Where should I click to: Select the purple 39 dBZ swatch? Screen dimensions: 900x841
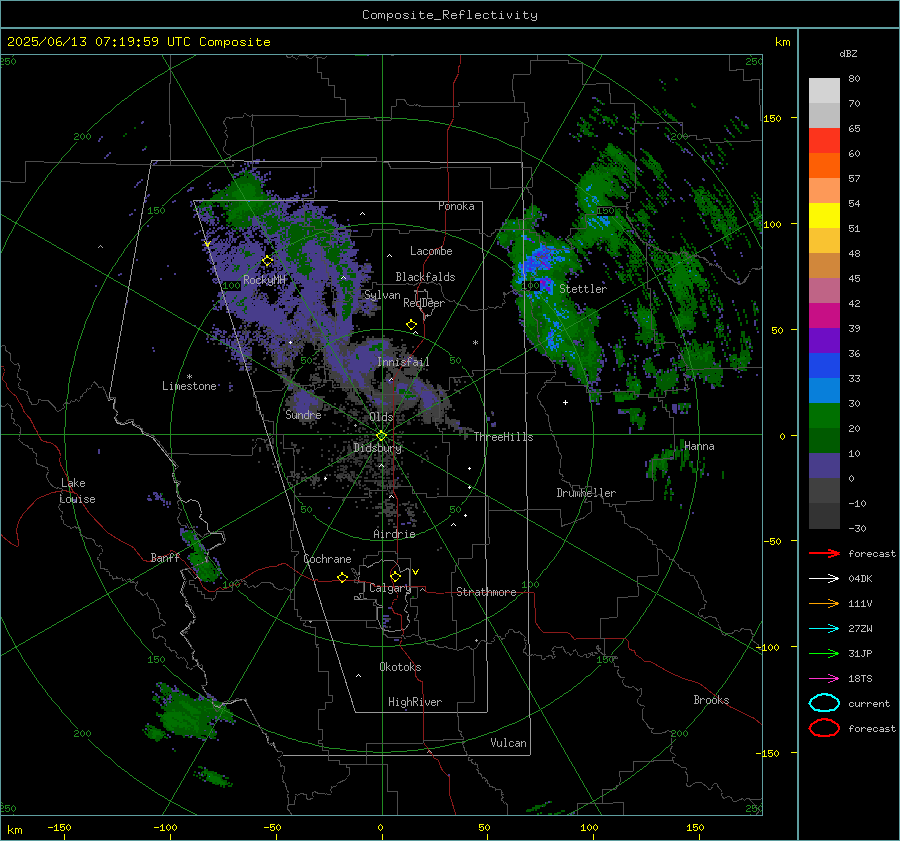824,341
